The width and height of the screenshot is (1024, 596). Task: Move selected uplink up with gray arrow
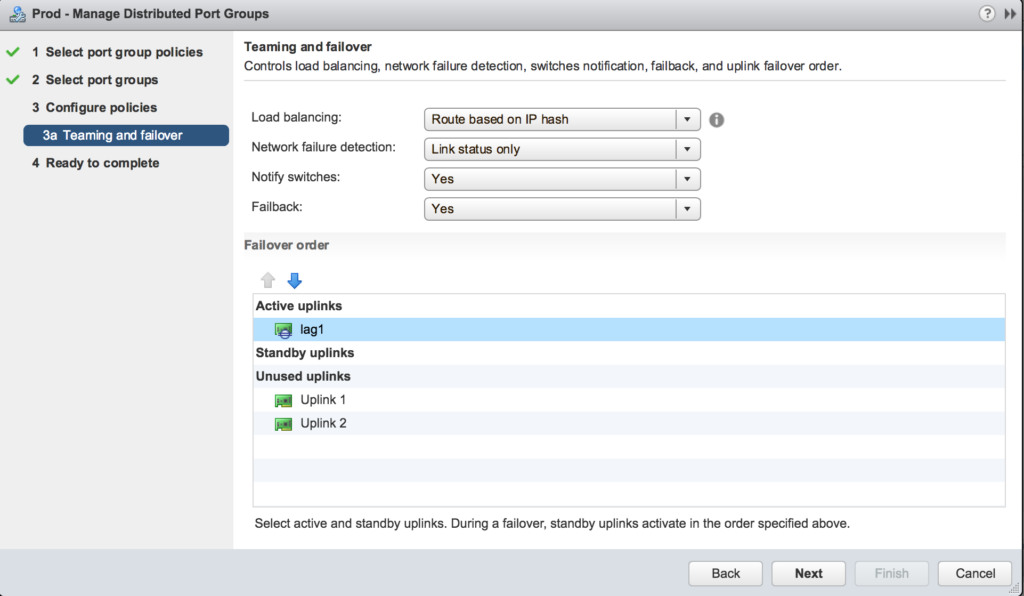[268, 281]
